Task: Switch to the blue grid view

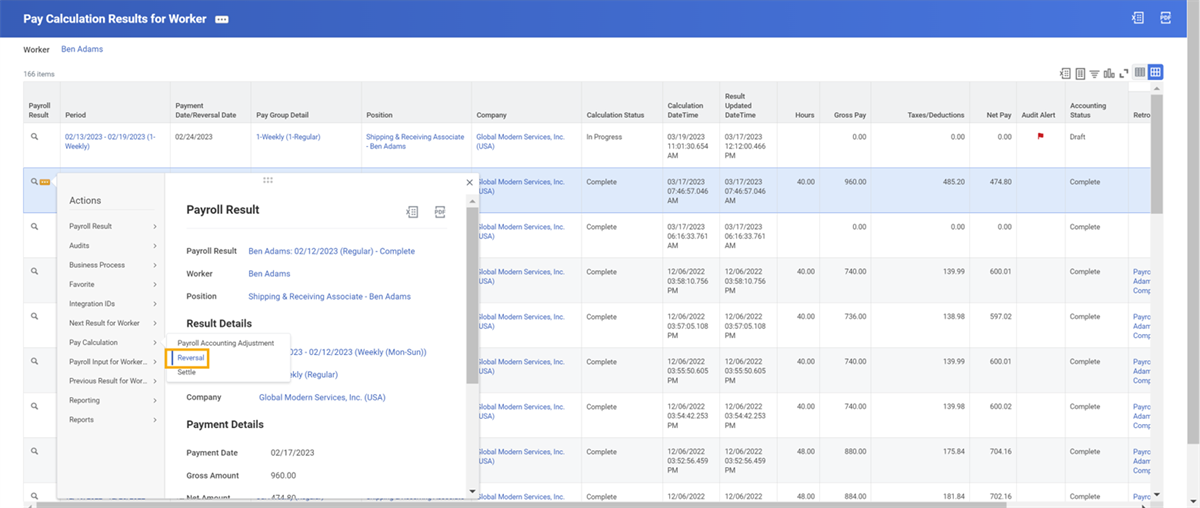Action: pyautogui.click(x=1155, y=73)
